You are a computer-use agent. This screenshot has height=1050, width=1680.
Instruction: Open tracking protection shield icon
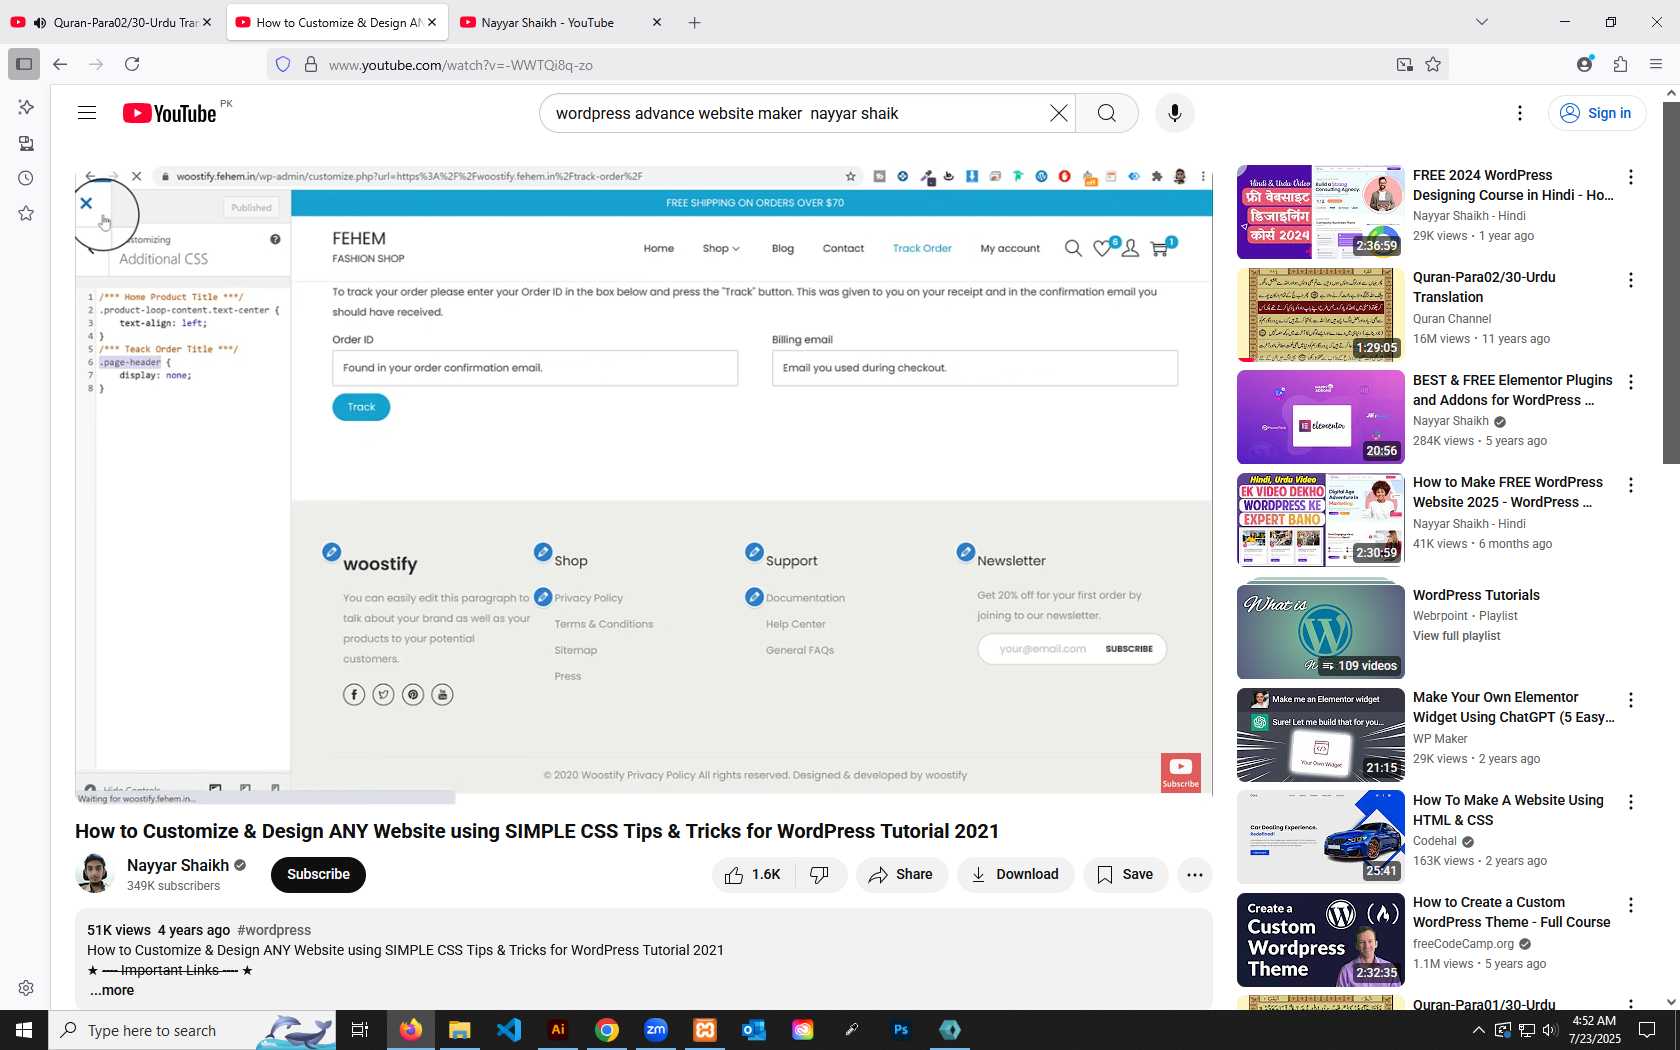(283, 64)
